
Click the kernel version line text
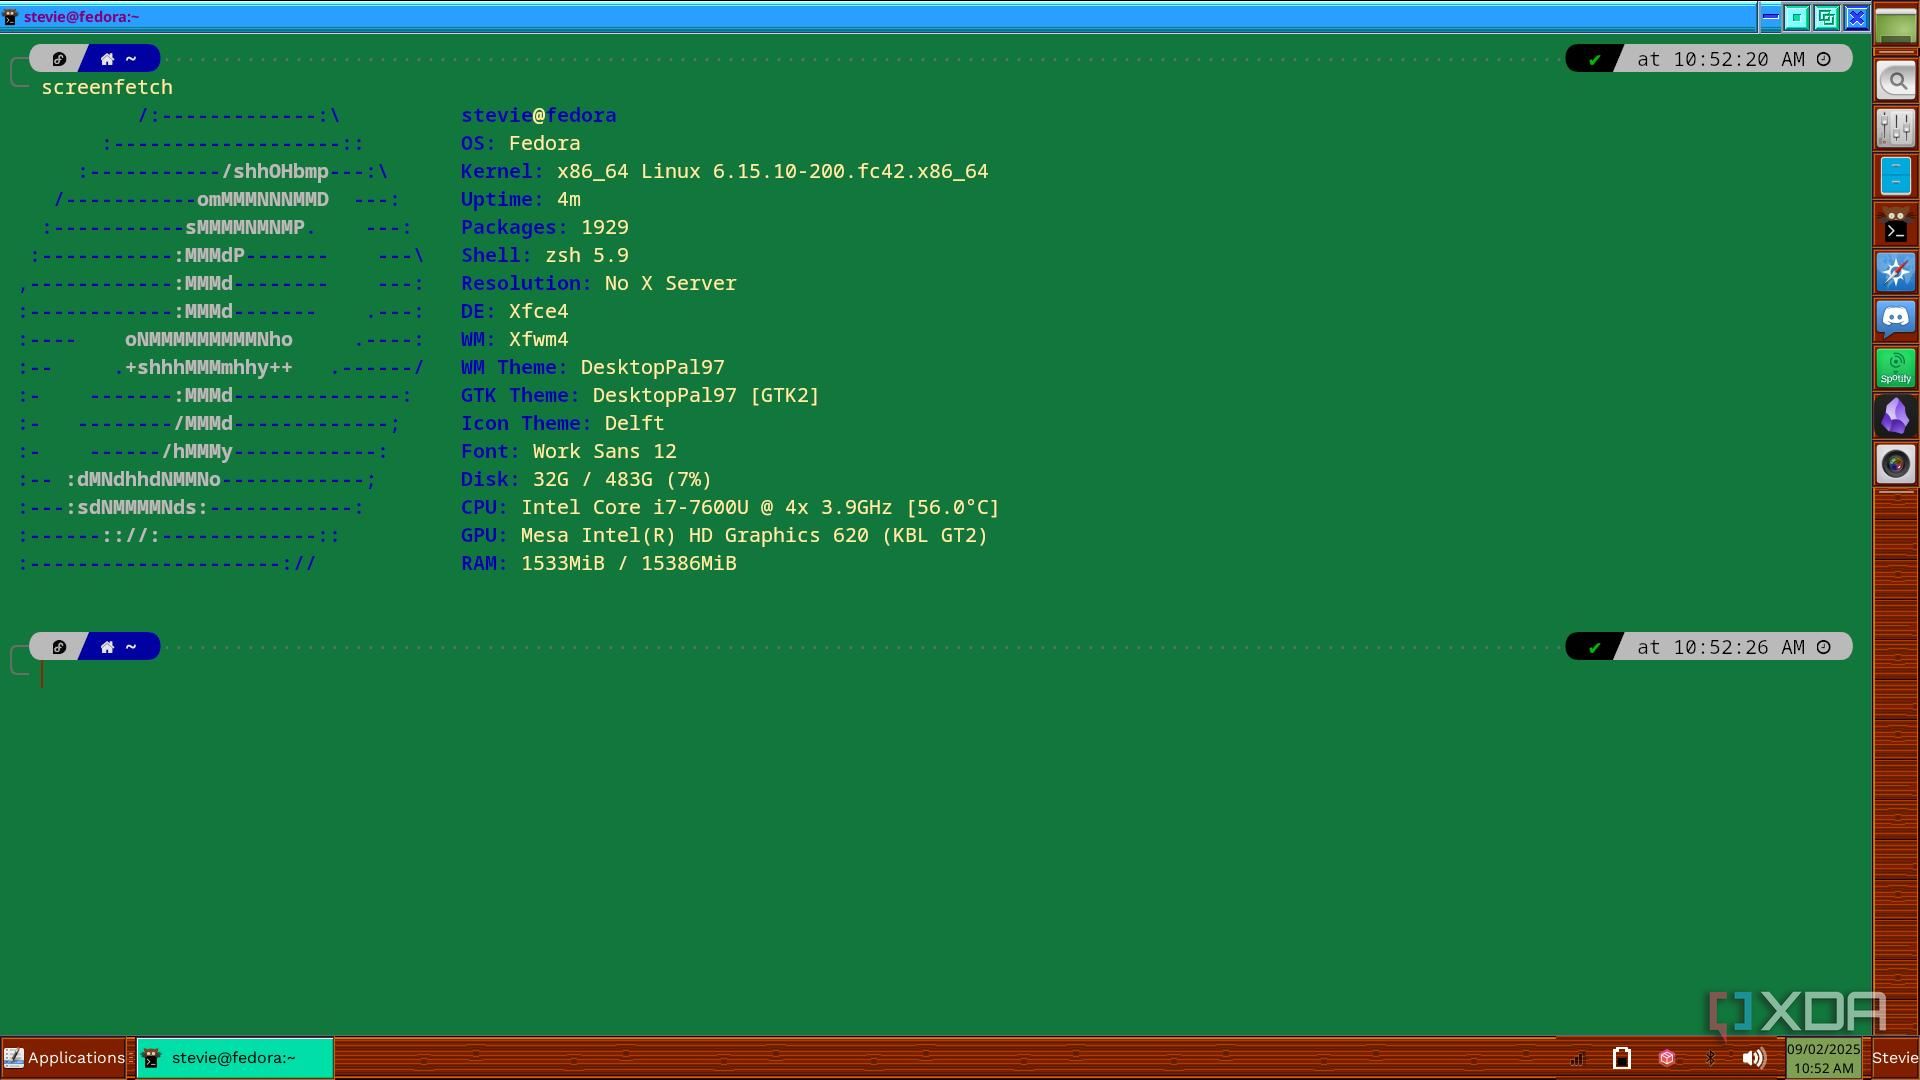pyautogui.click(x=725, y=171)
